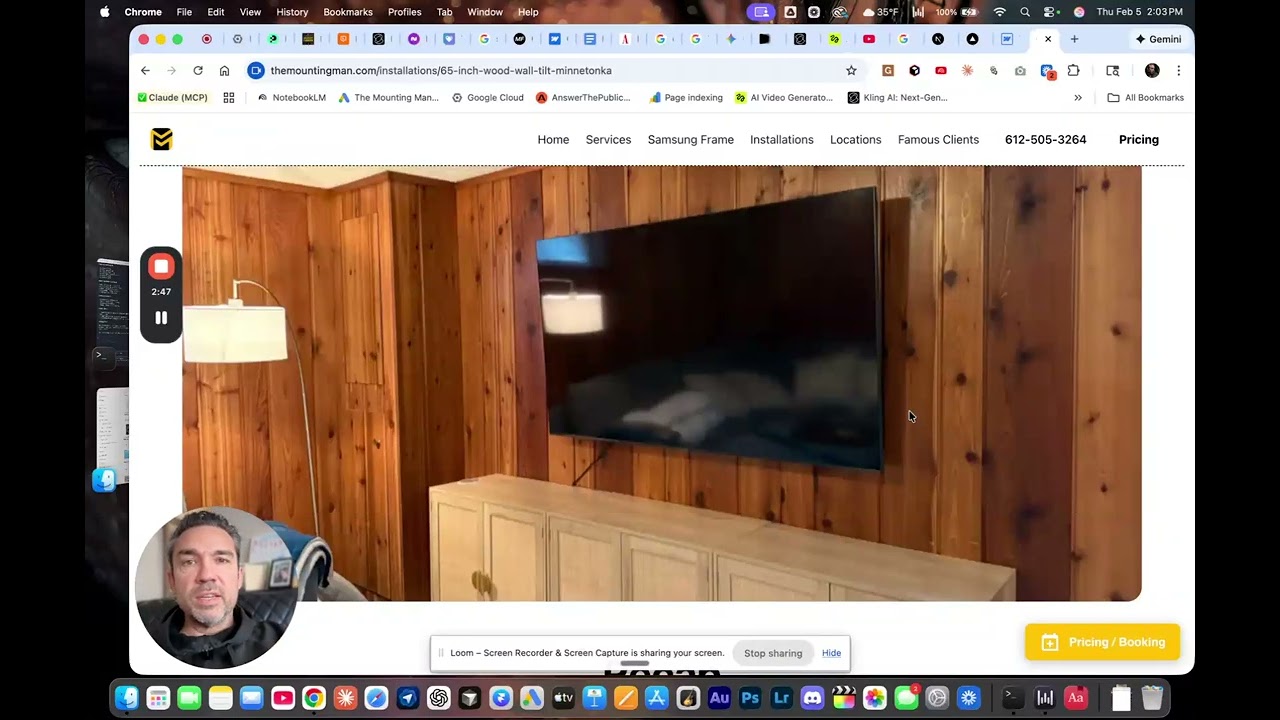Click the yellow Pricing / Booking button
The image size is (1280, 720).
point(1102,642)
